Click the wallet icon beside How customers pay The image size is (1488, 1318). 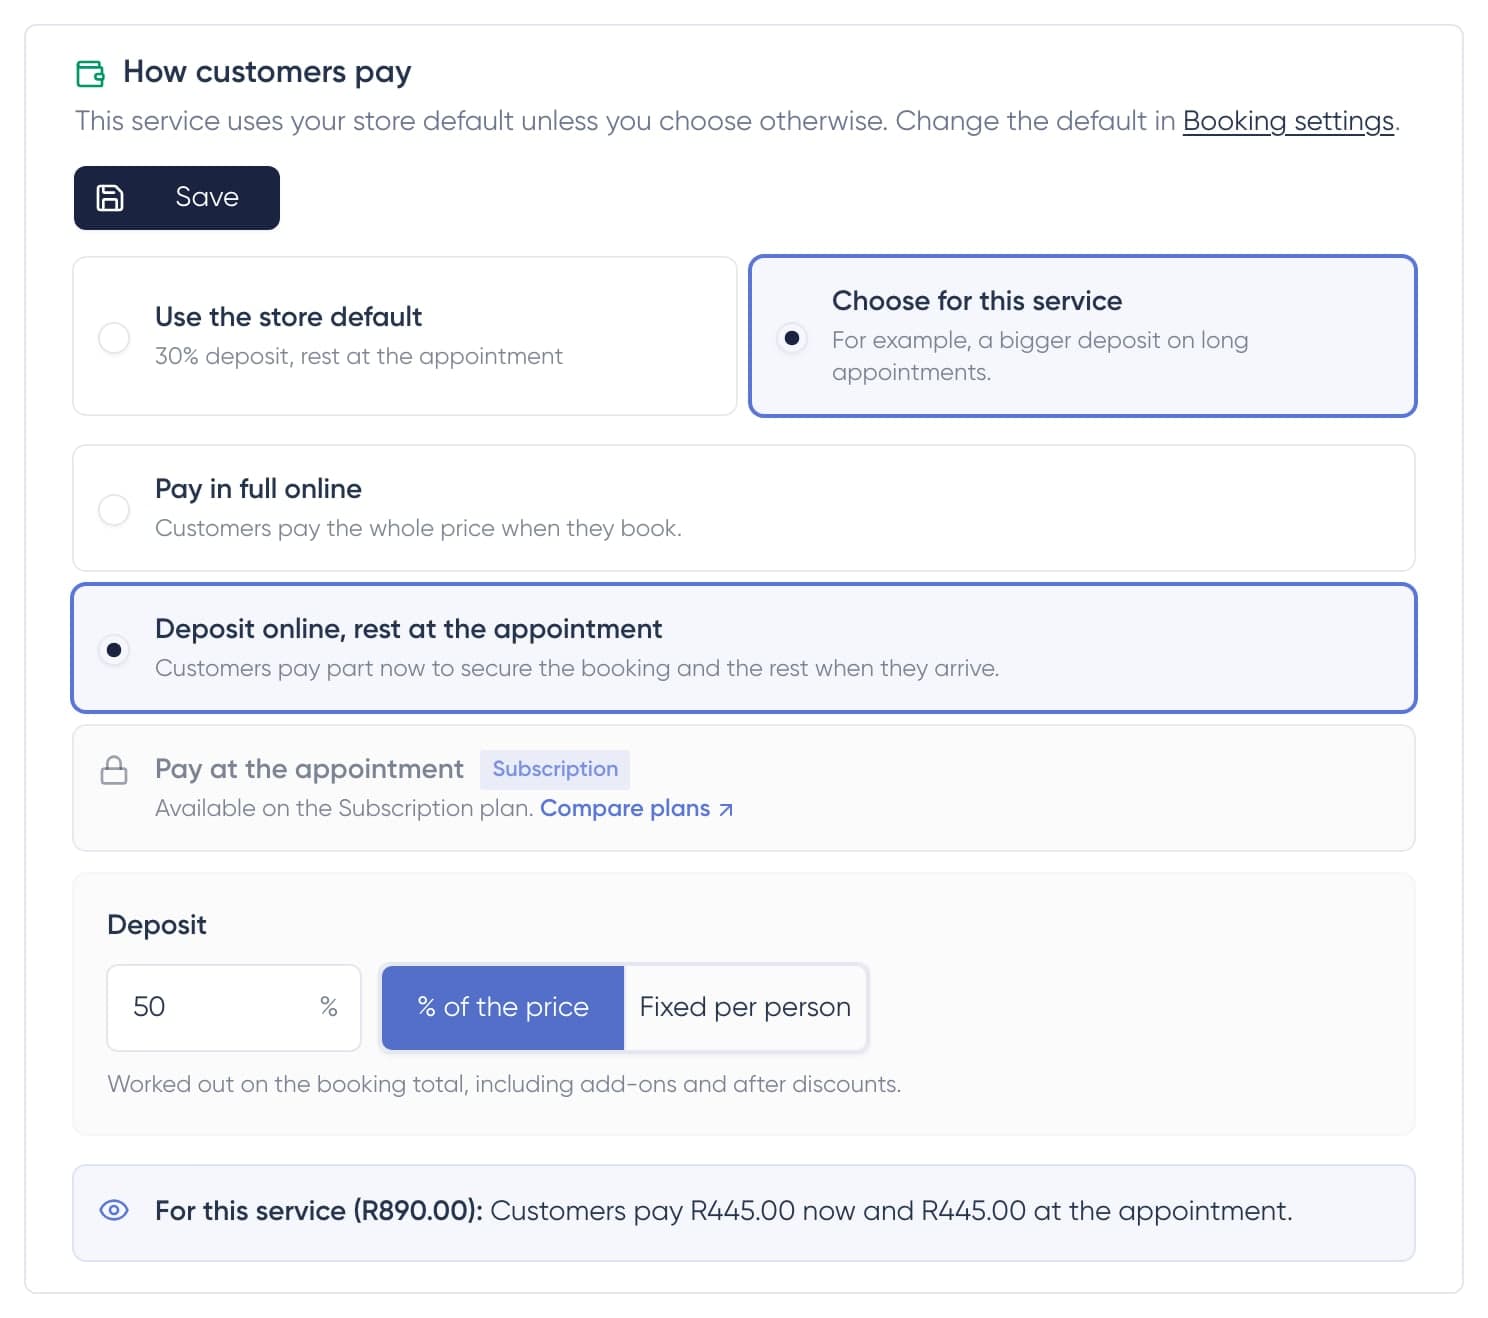point(90,73)
